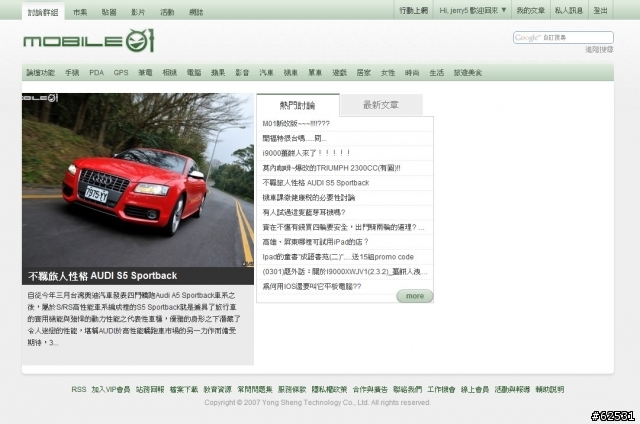Click 登出 to sign out
The width and height of the screenshot is (640, 424).
600,10
